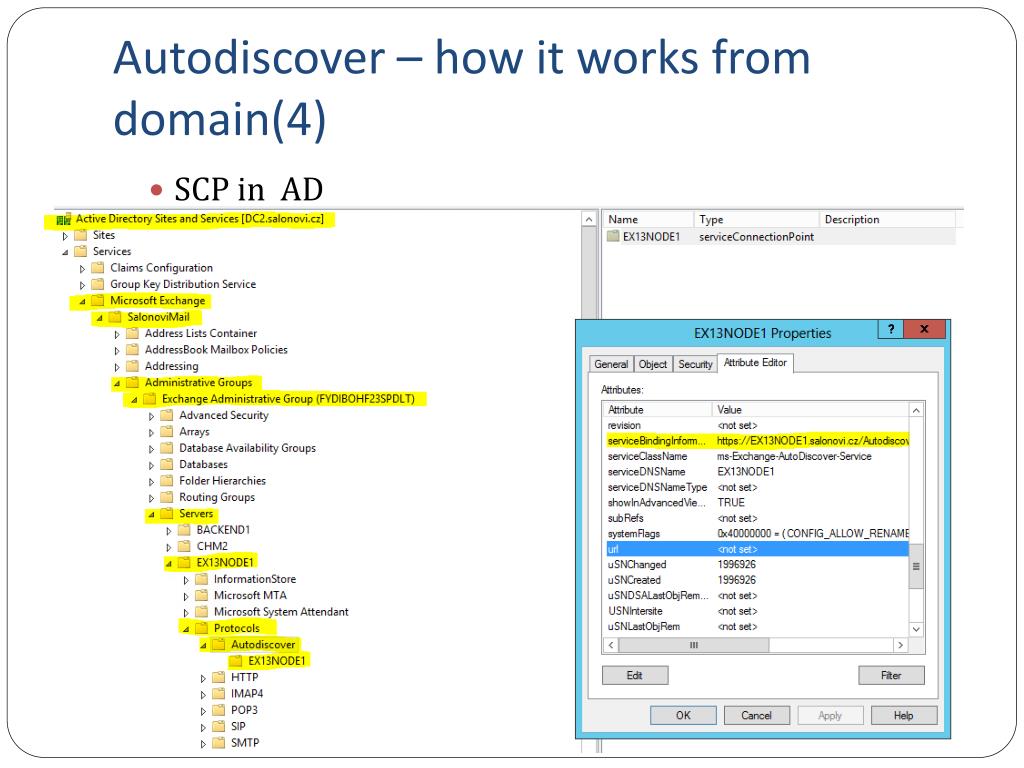Select the url attribute row
The height and width of the screenshot is (768, 1024).
[758, 549]
